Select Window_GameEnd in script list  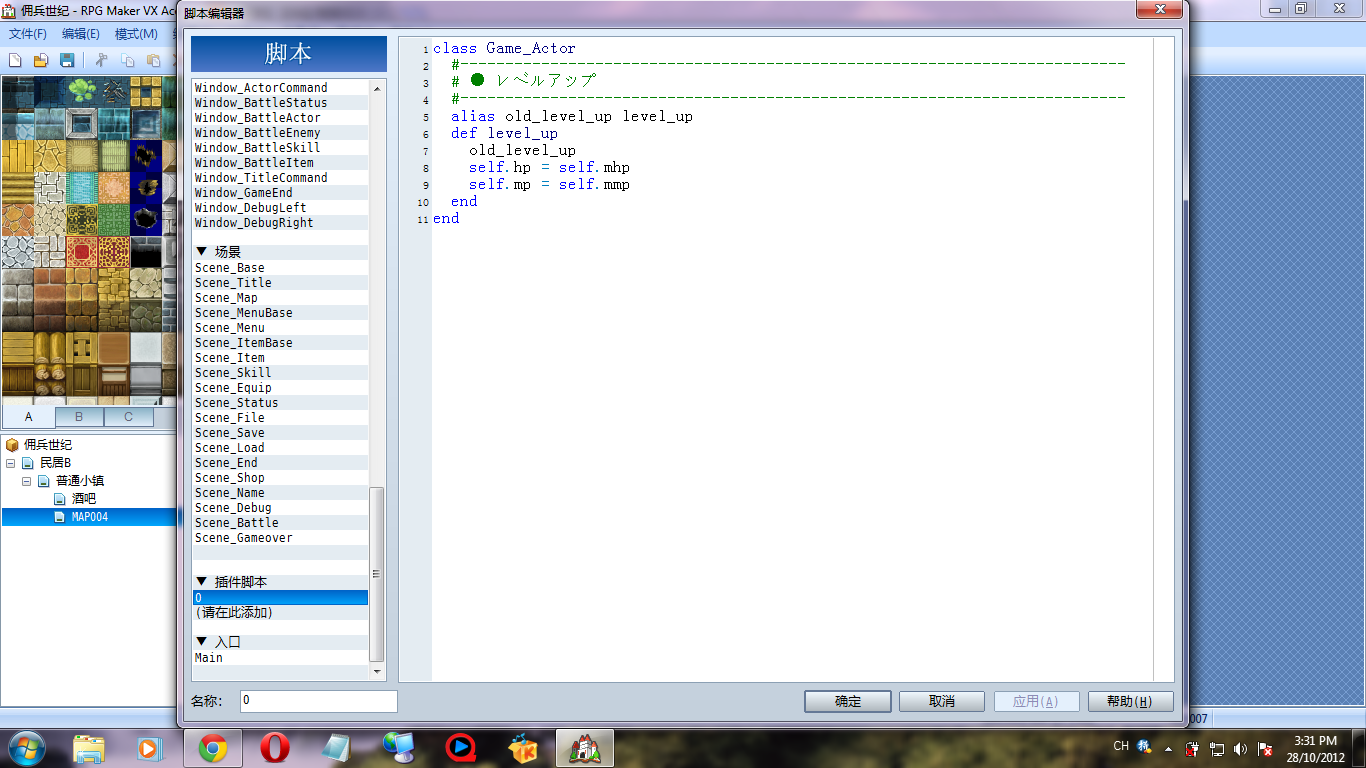click(x=281, y=193)
